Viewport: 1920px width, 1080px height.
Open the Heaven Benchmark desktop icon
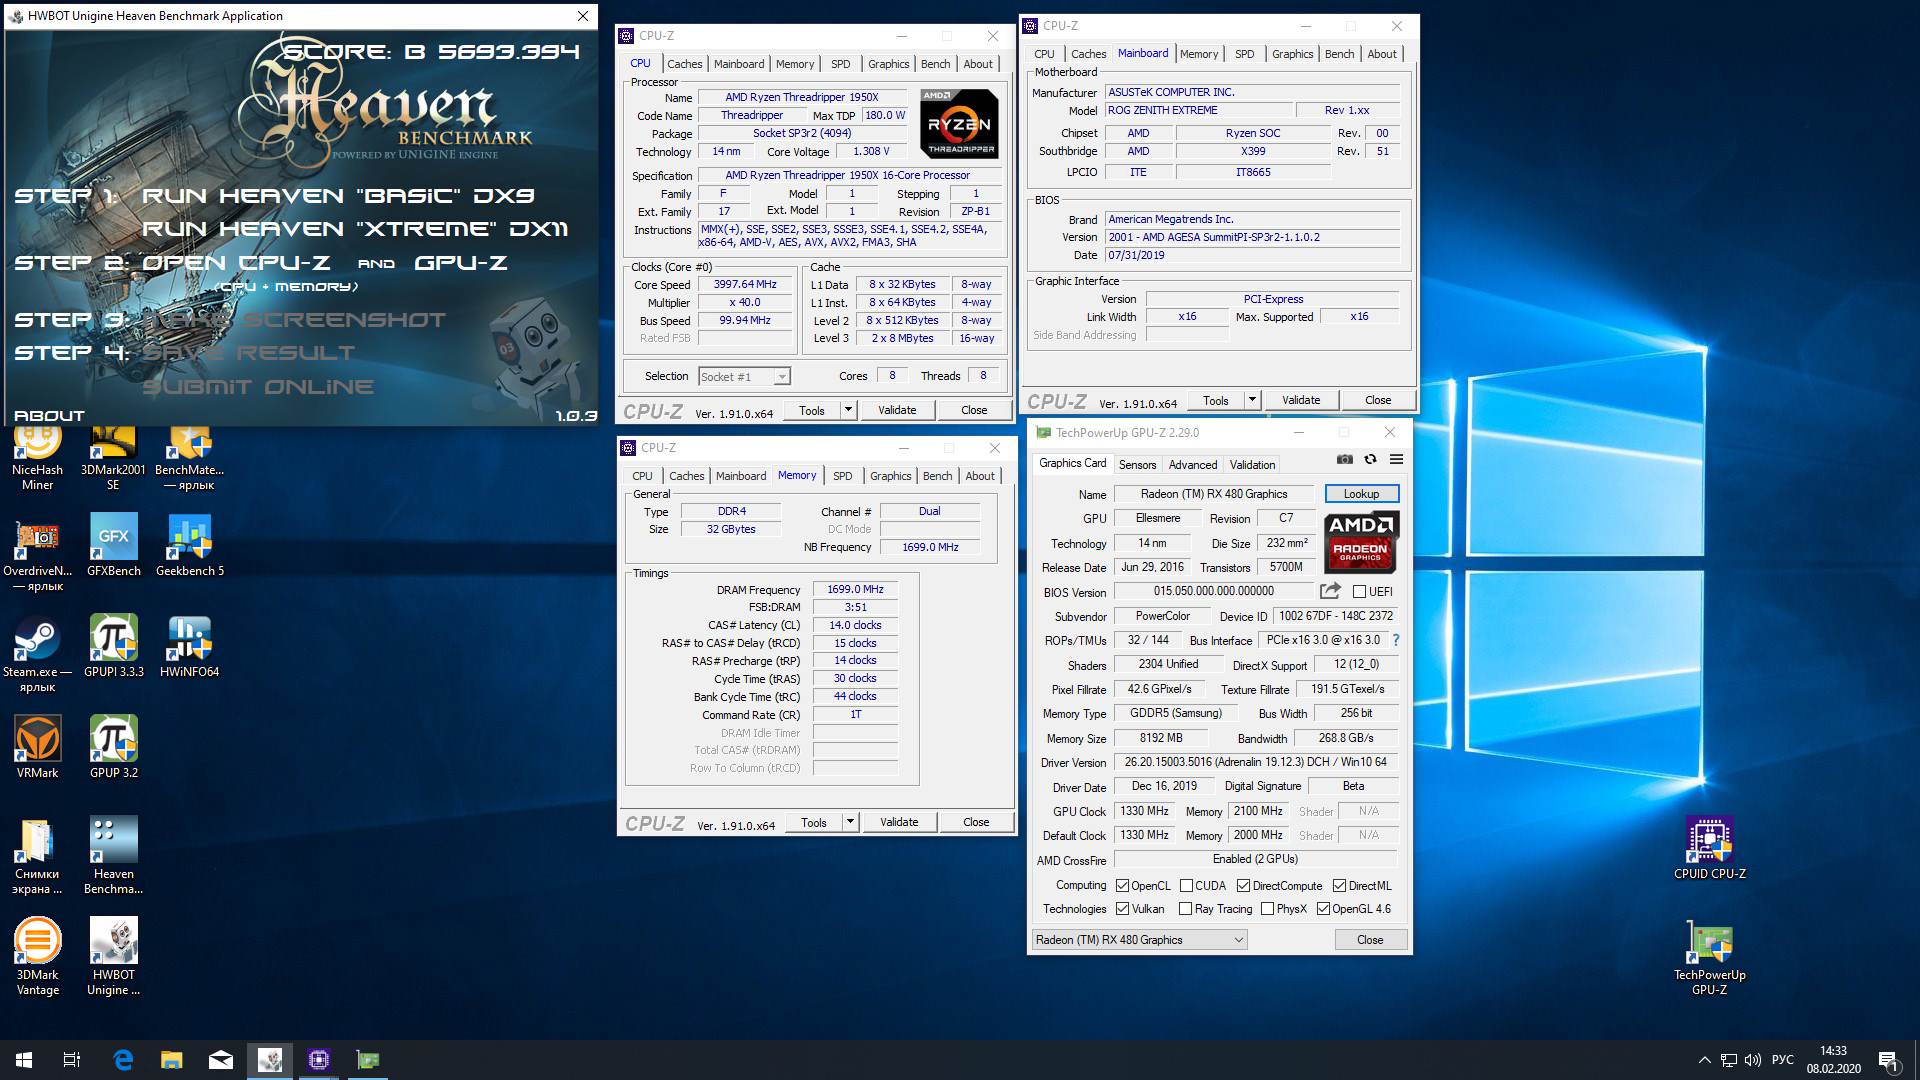click(x=113, y=856)
